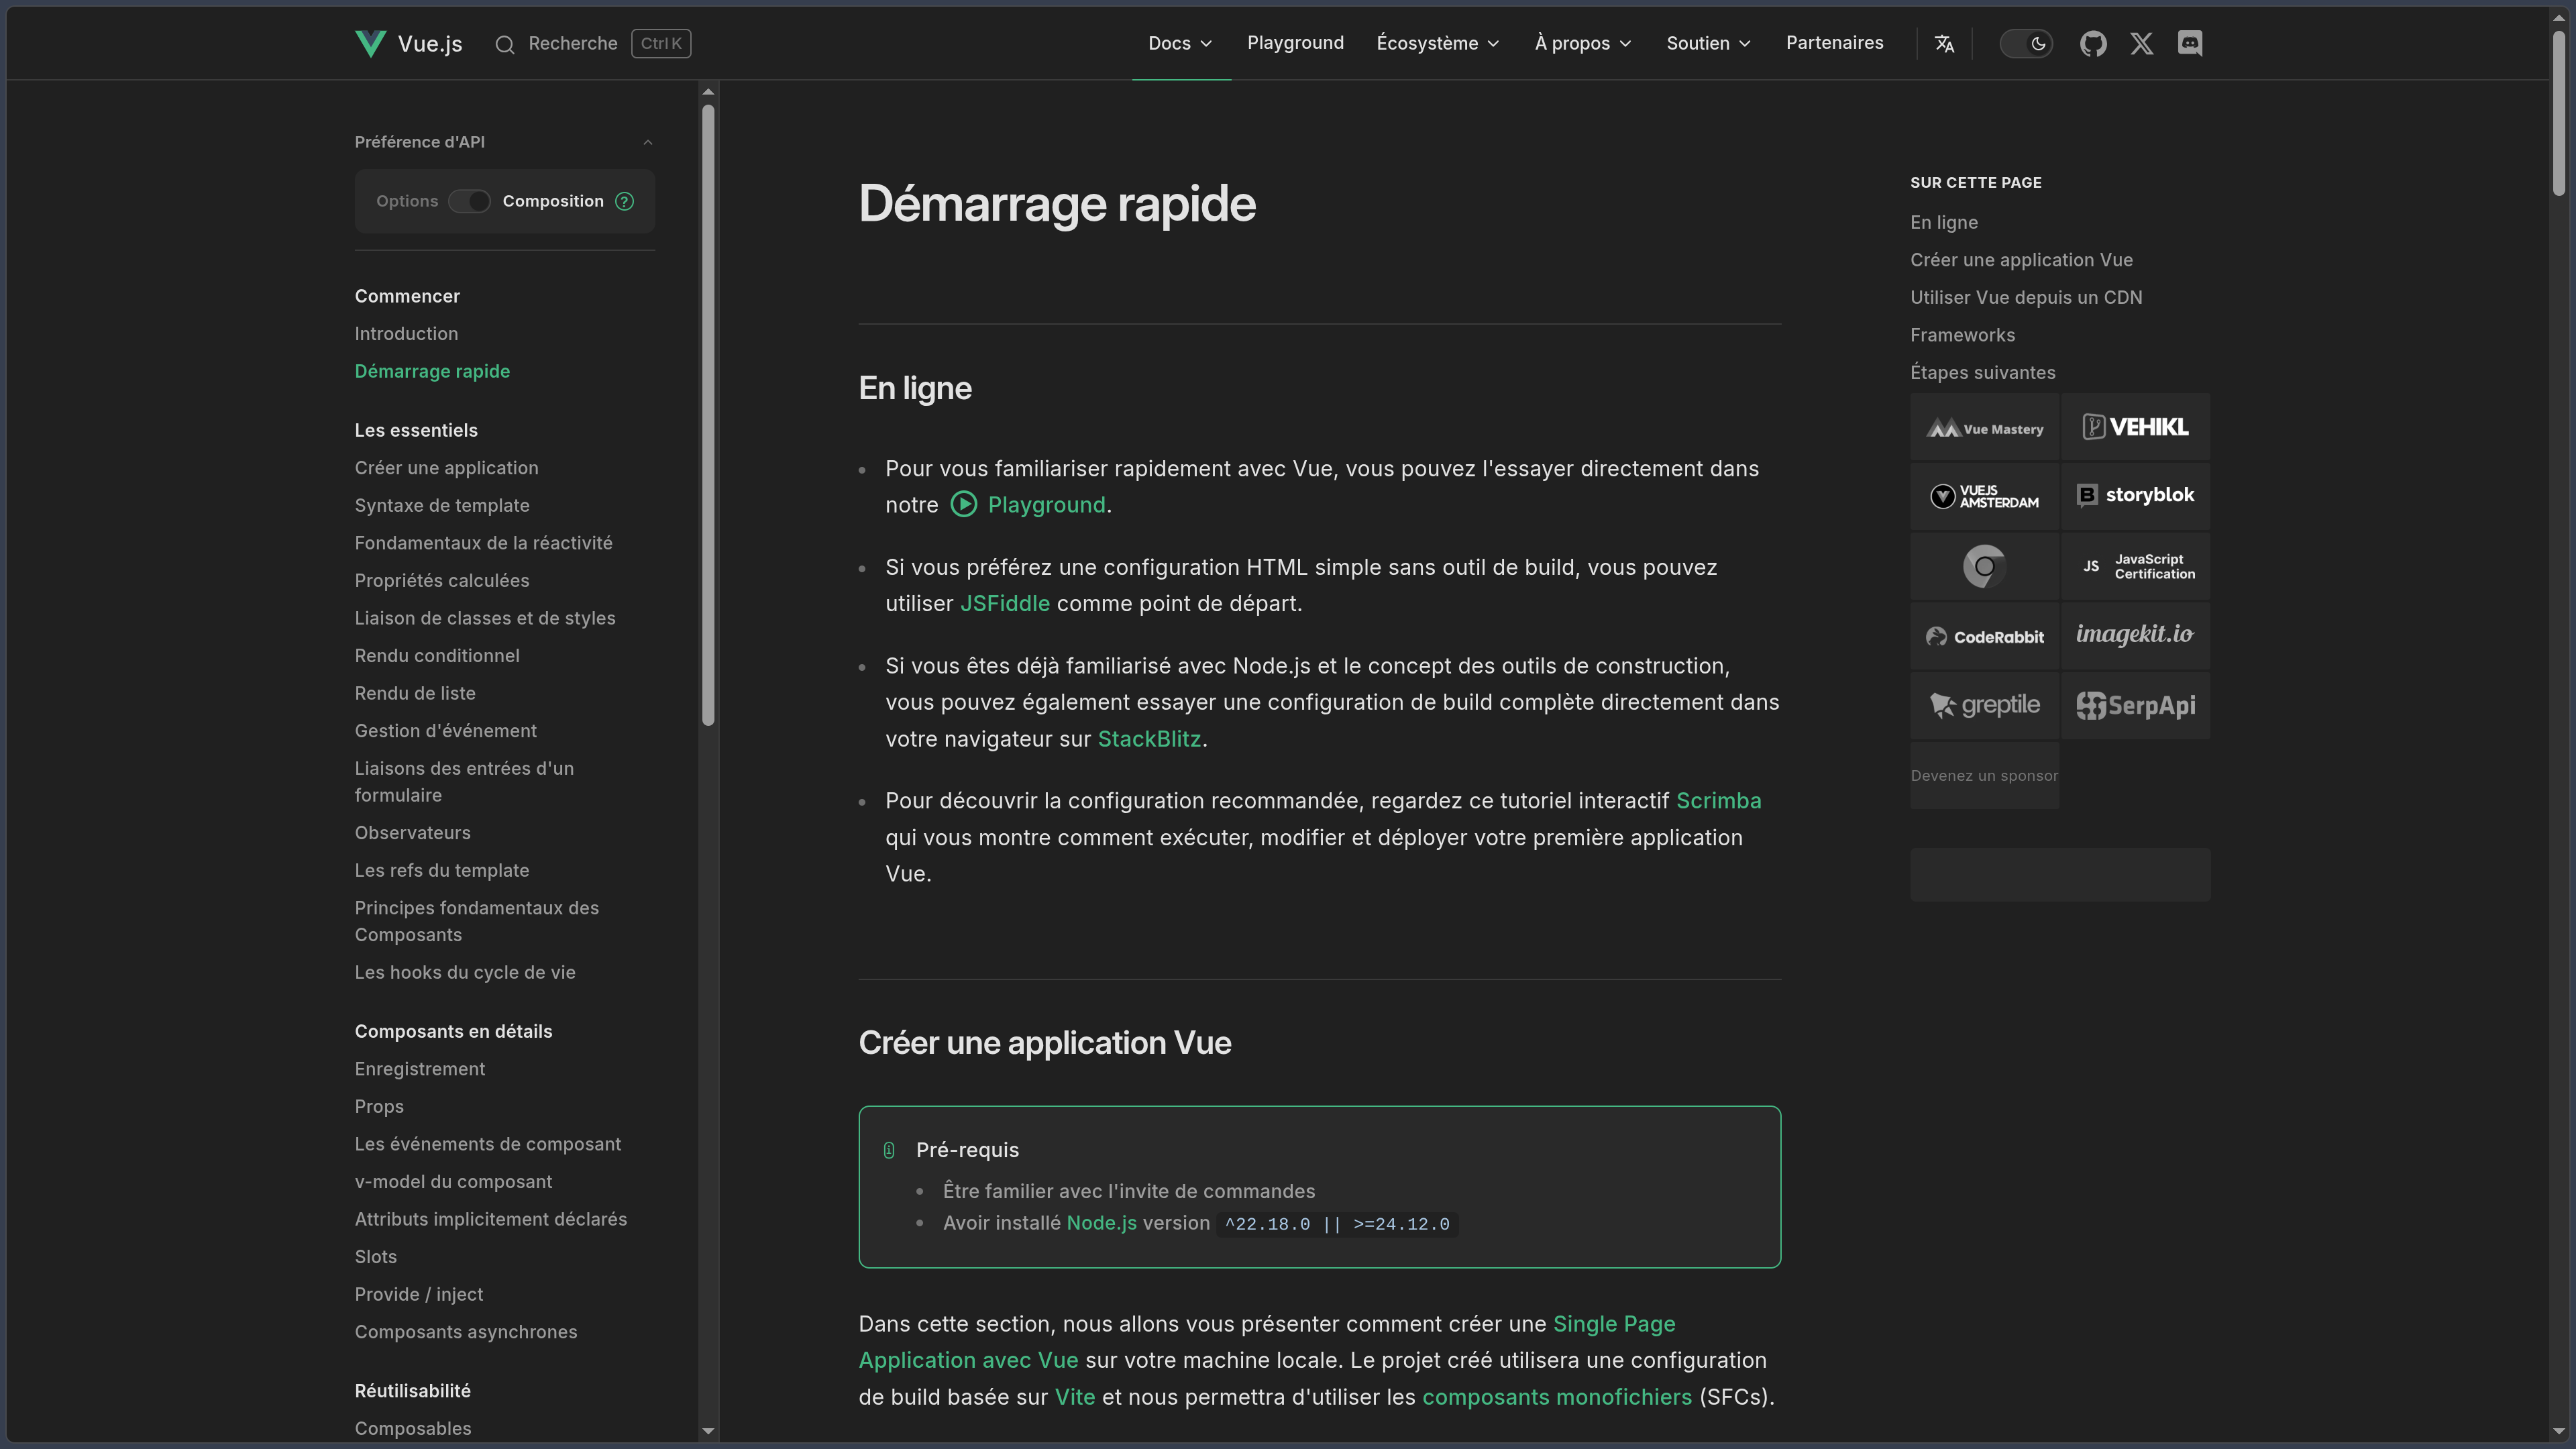Follow the StackBlitz link
The image size is (2576, 1449).
pyautogui.click(x=1149, y=739)
